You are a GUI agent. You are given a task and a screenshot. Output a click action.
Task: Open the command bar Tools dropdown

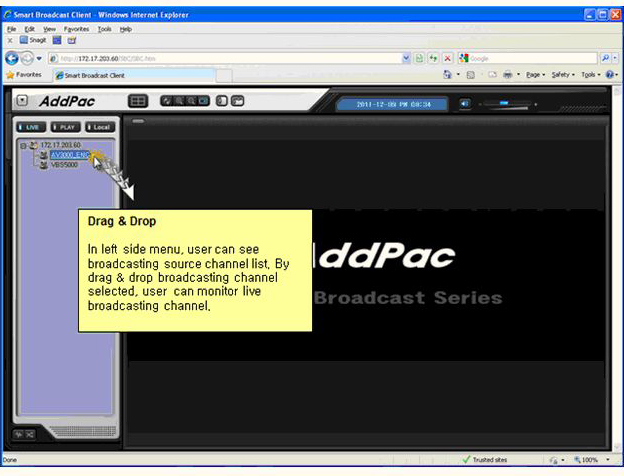(x=591, y=74)
